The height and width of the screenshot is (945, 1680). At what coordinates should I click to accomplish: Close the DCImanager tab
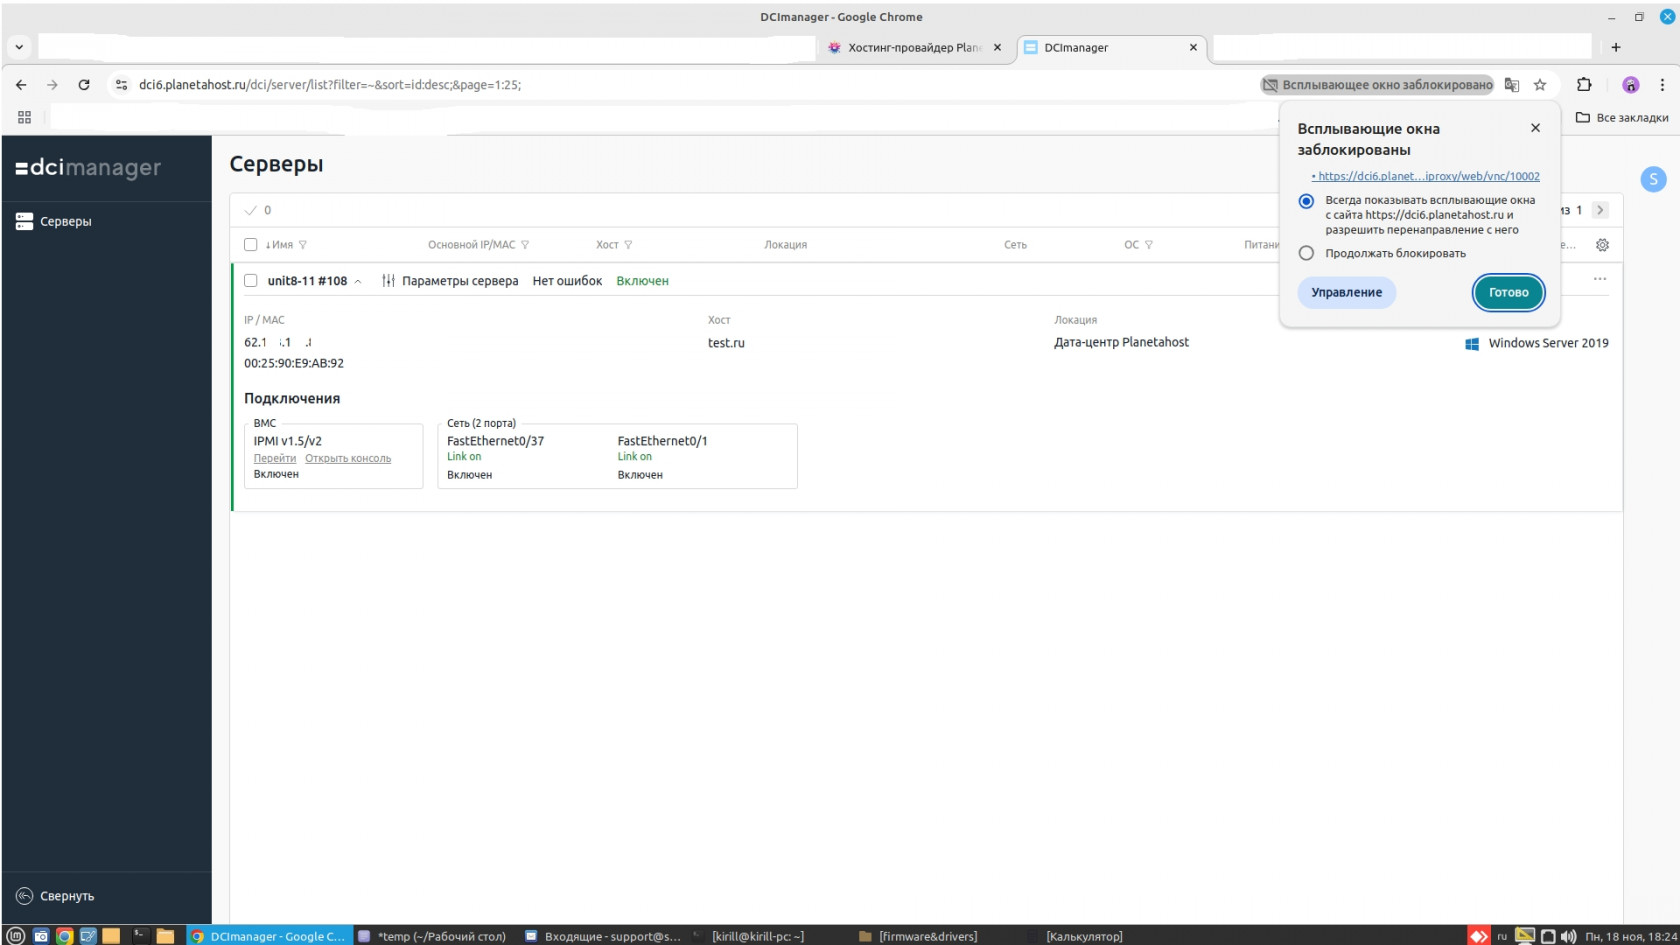(x=1193, y=47)
